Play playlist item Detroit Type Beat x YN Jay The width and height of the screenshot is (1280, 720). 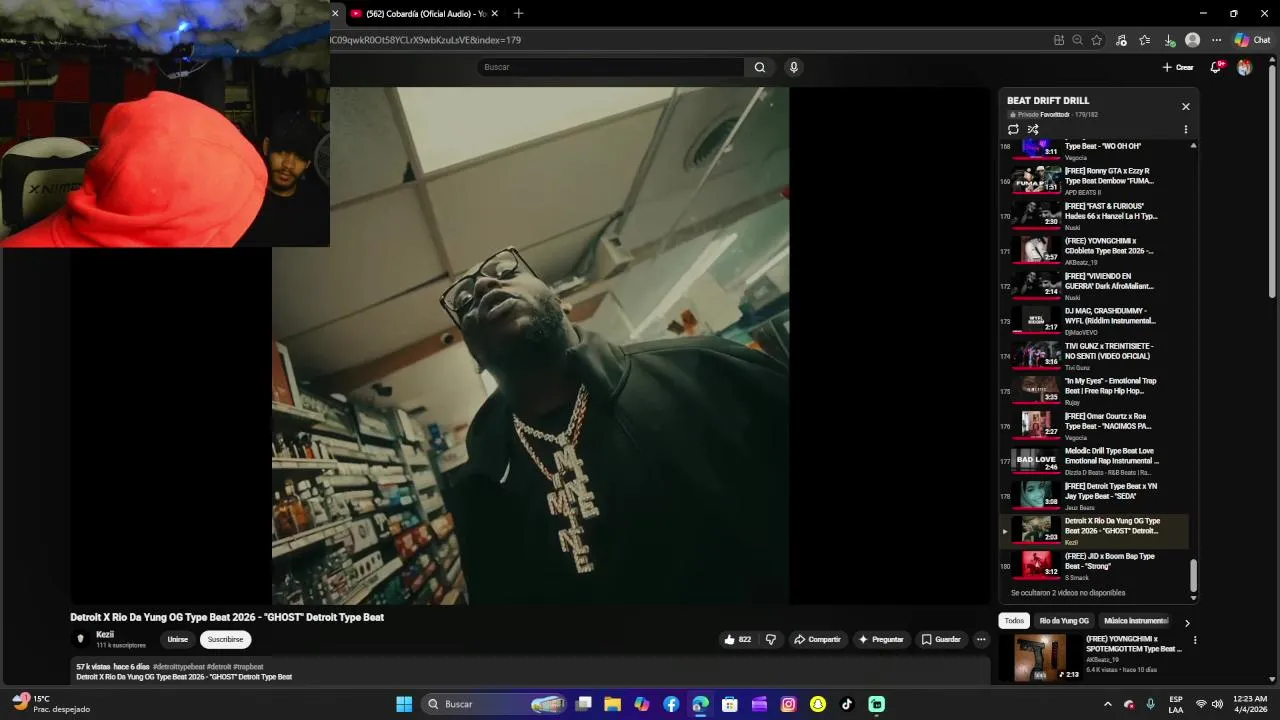tap(1096, 496)
